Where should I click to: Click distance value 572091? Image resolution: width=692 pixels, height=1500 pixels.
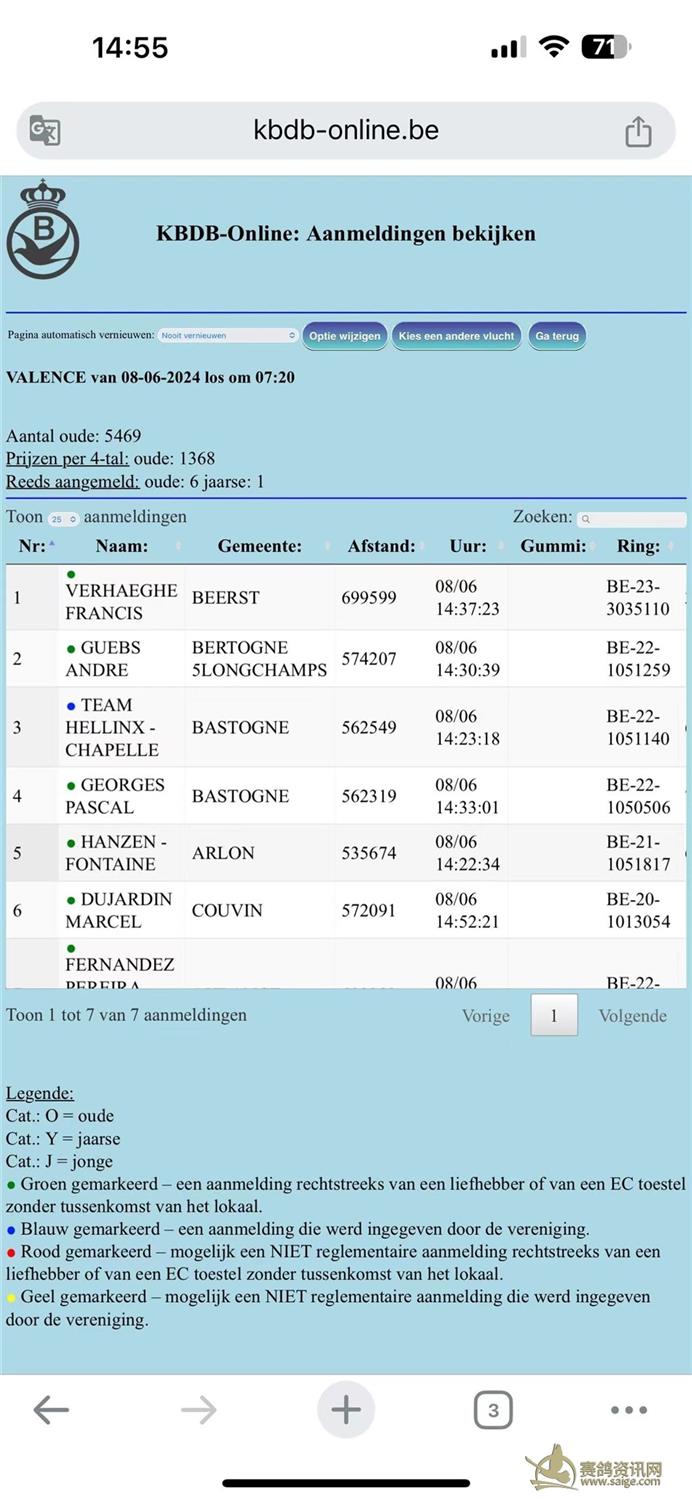coord(369,911)
